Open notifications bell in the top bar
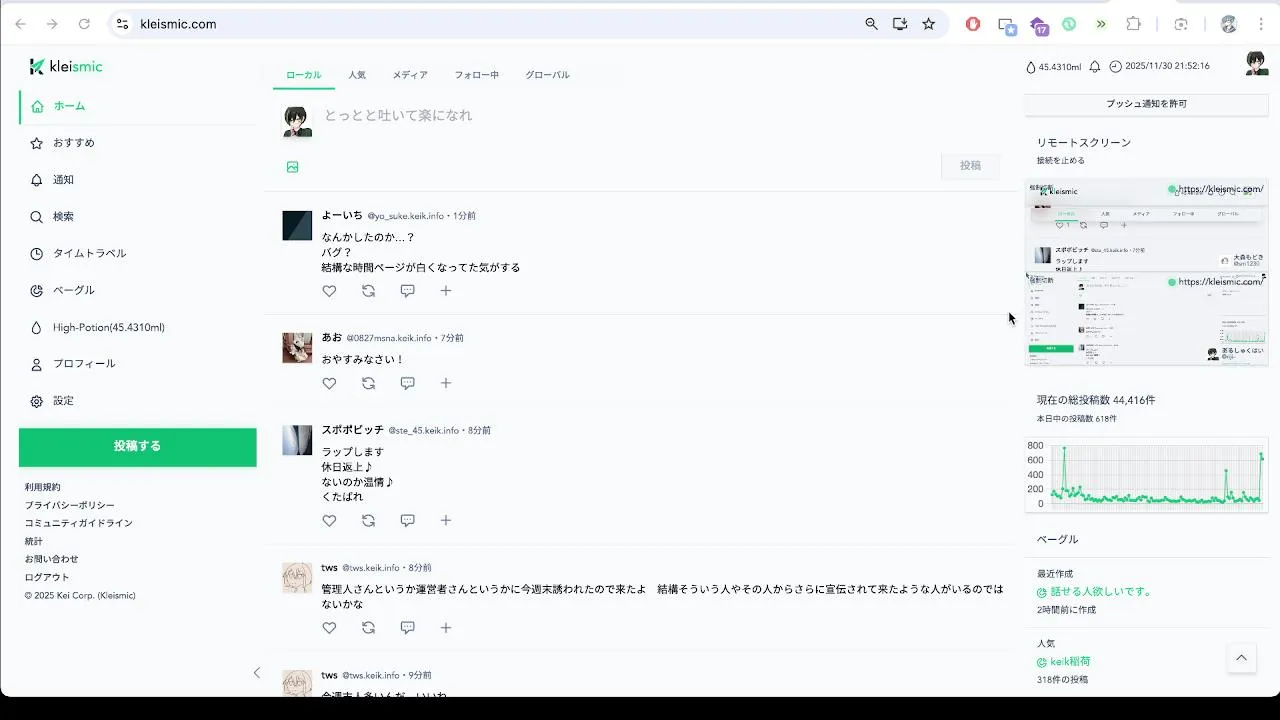Viewport: 1280px width, 720px height. (1095, 66)
